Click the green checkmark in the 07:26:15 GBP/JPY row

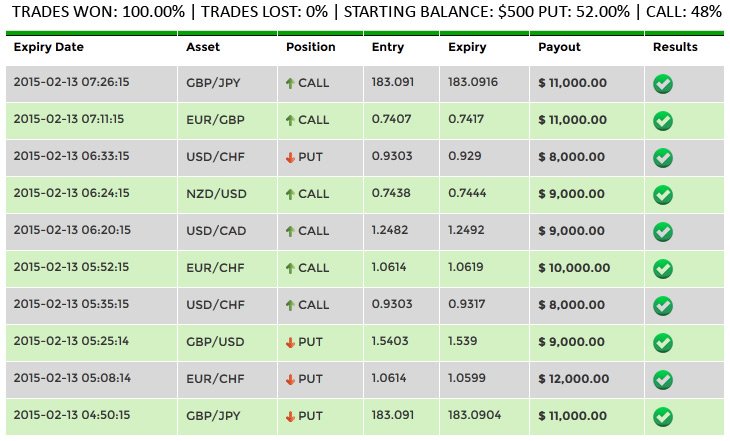coord(662,84)
